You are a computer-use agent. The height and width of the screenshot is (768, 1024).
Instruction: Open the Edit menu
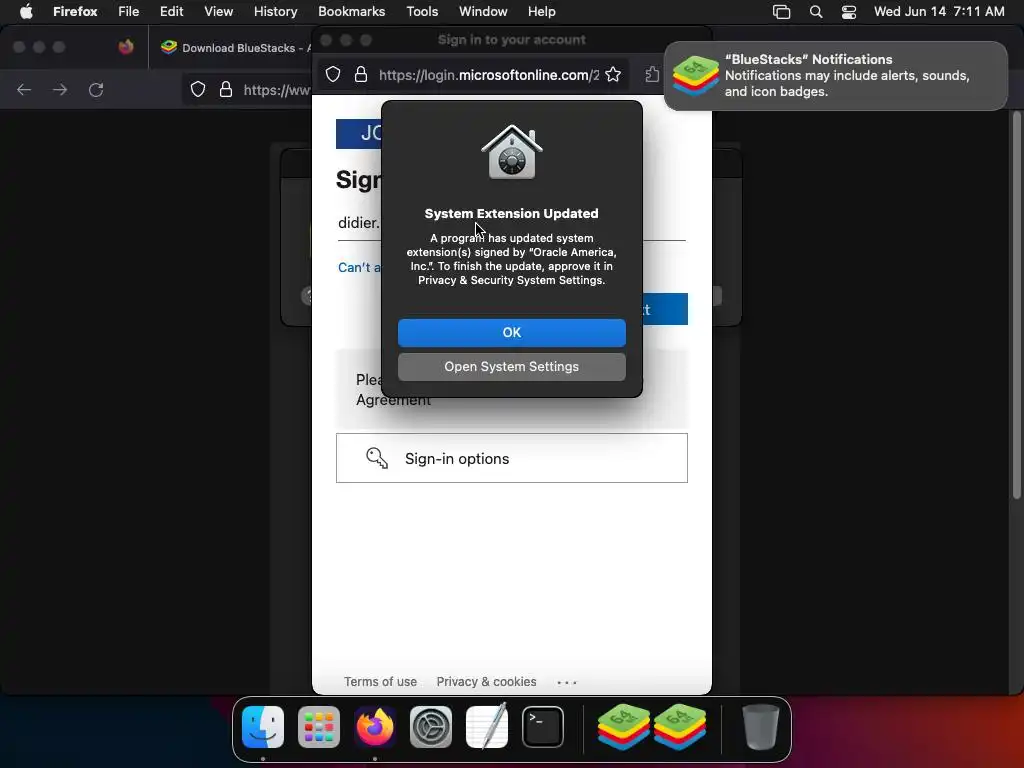[171, 11]
